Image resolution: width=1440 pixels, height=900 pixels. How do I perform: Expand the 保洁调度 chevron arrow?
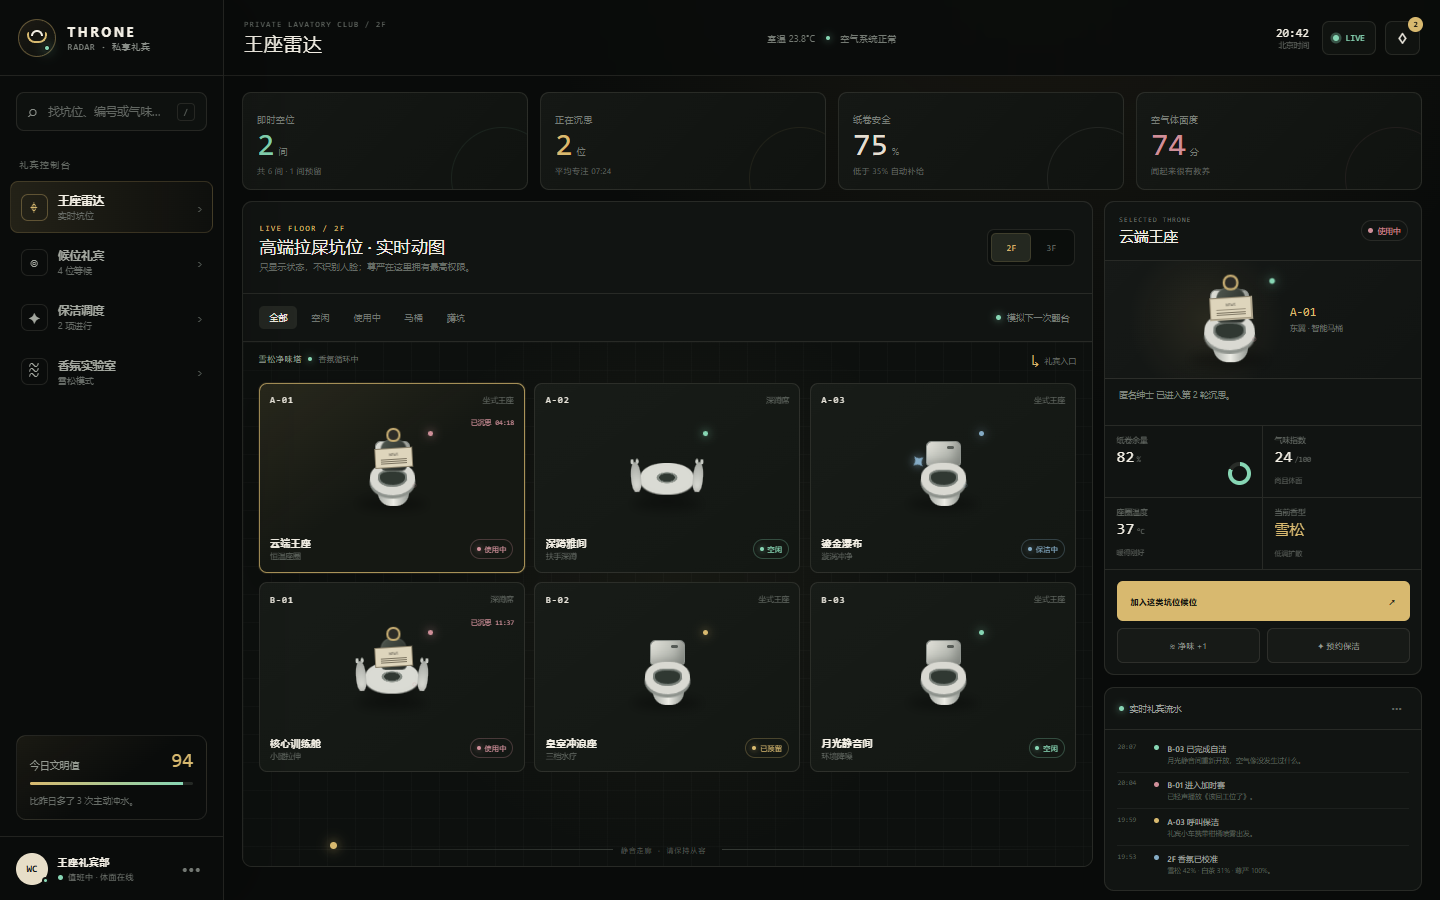point(200,319)
